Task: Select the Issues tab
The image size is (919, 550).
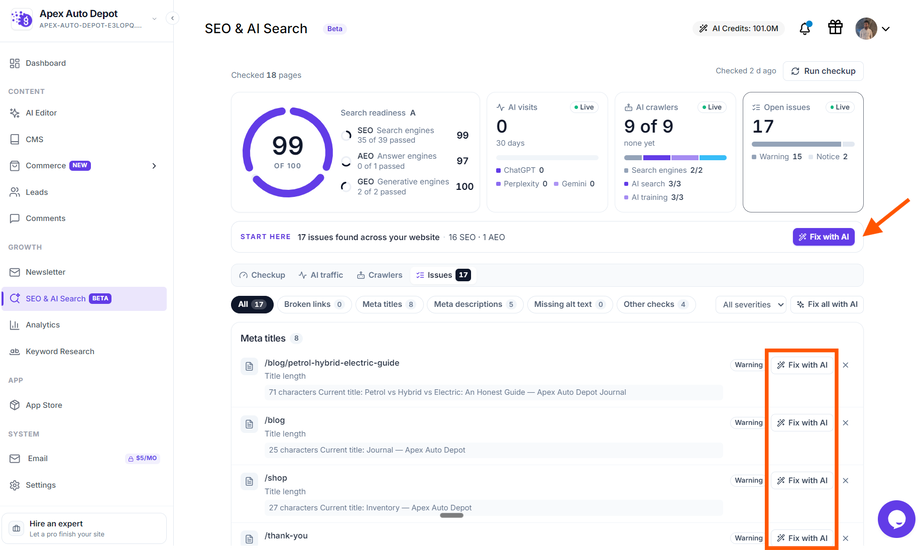Action: [x=443, y=275]
